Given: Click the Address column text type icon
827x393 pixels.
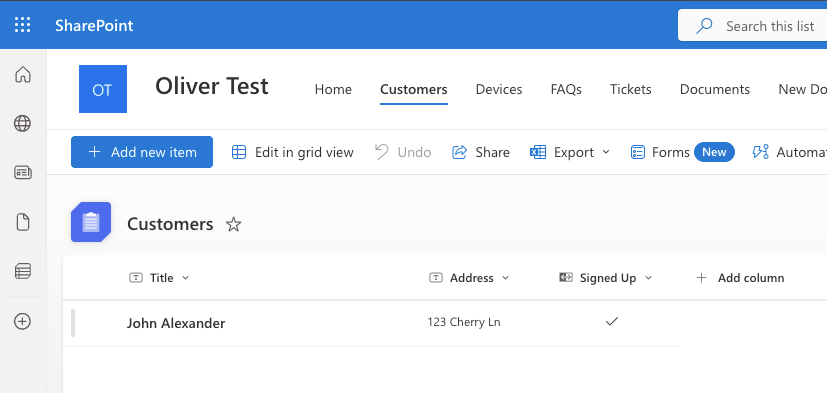Looking at the screenshot, I should 436,278.
